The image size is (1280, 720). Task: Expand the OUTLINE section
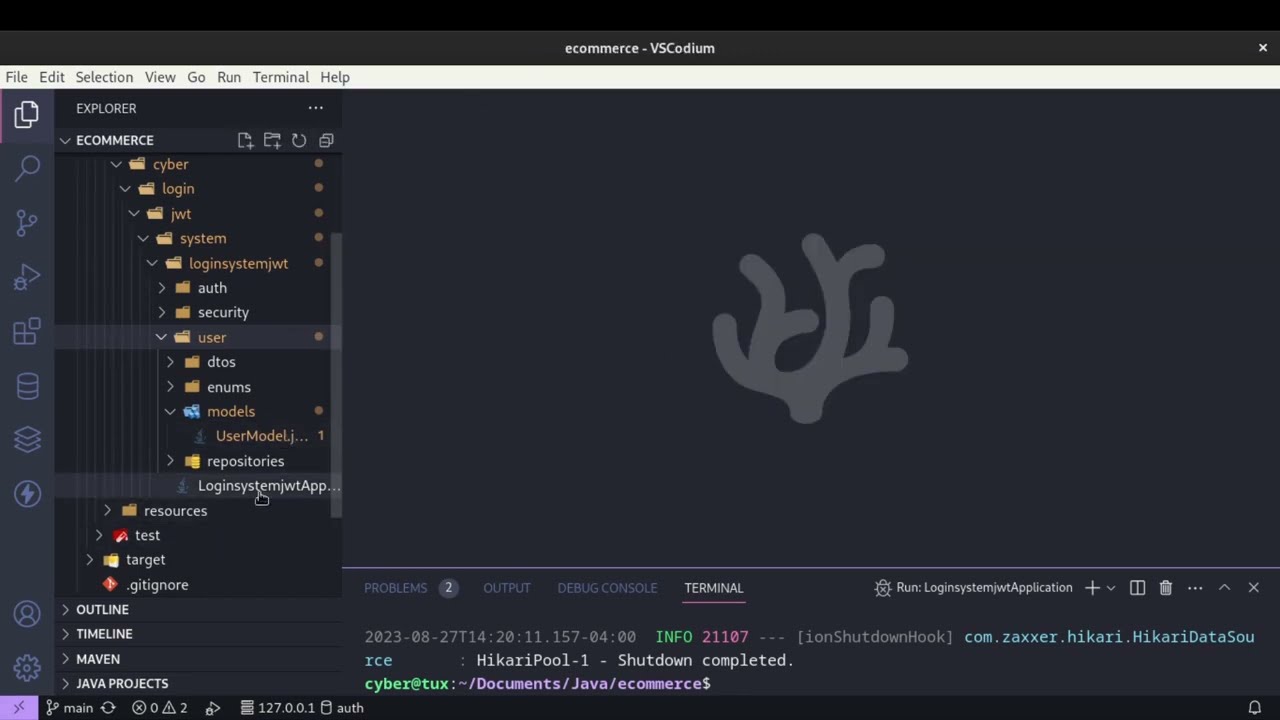[198, 609]
